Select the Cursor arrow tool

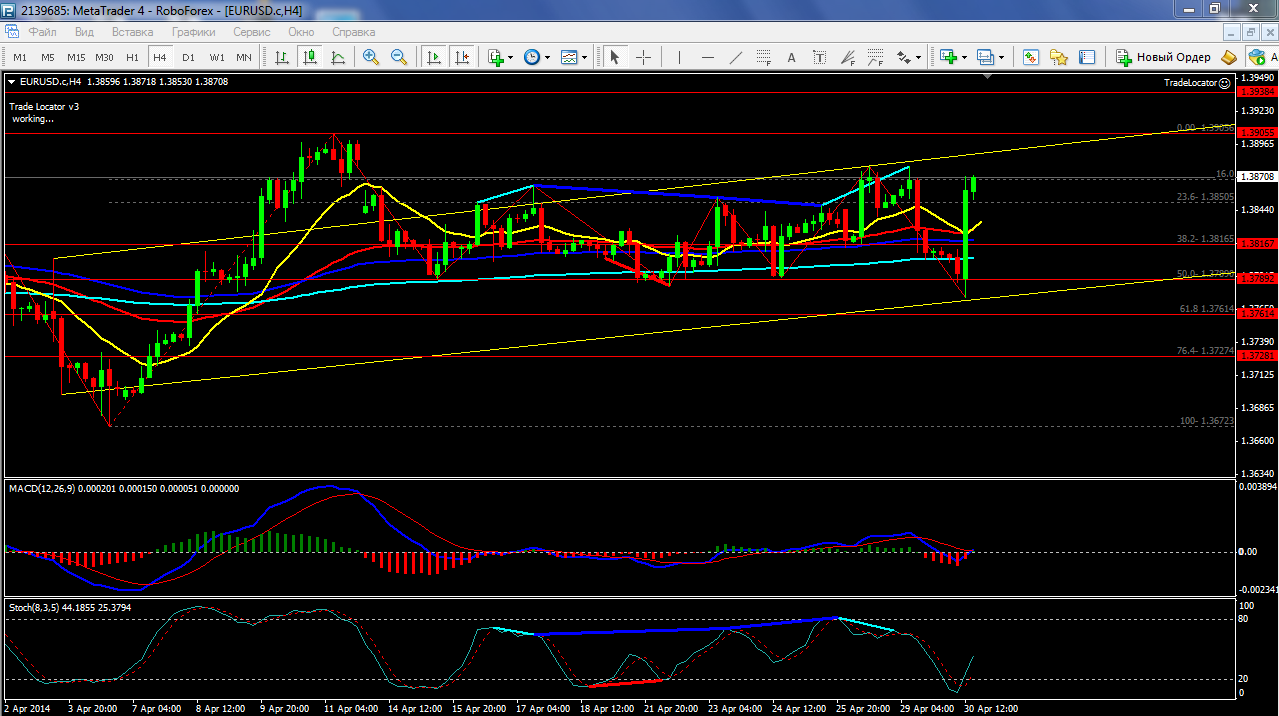click(615, 57)
